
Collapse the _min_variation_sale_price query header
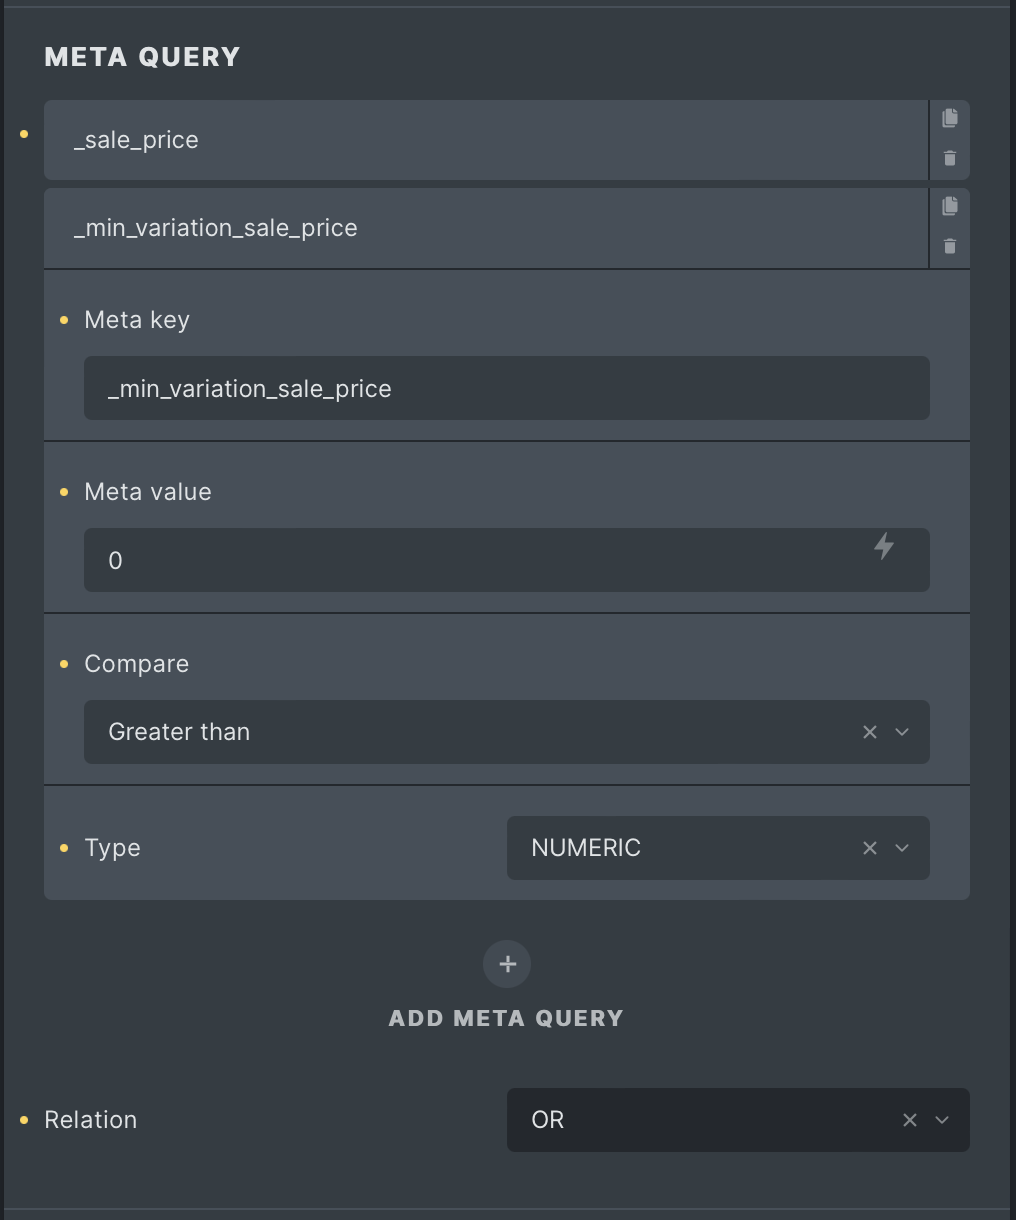coord(486,228)
